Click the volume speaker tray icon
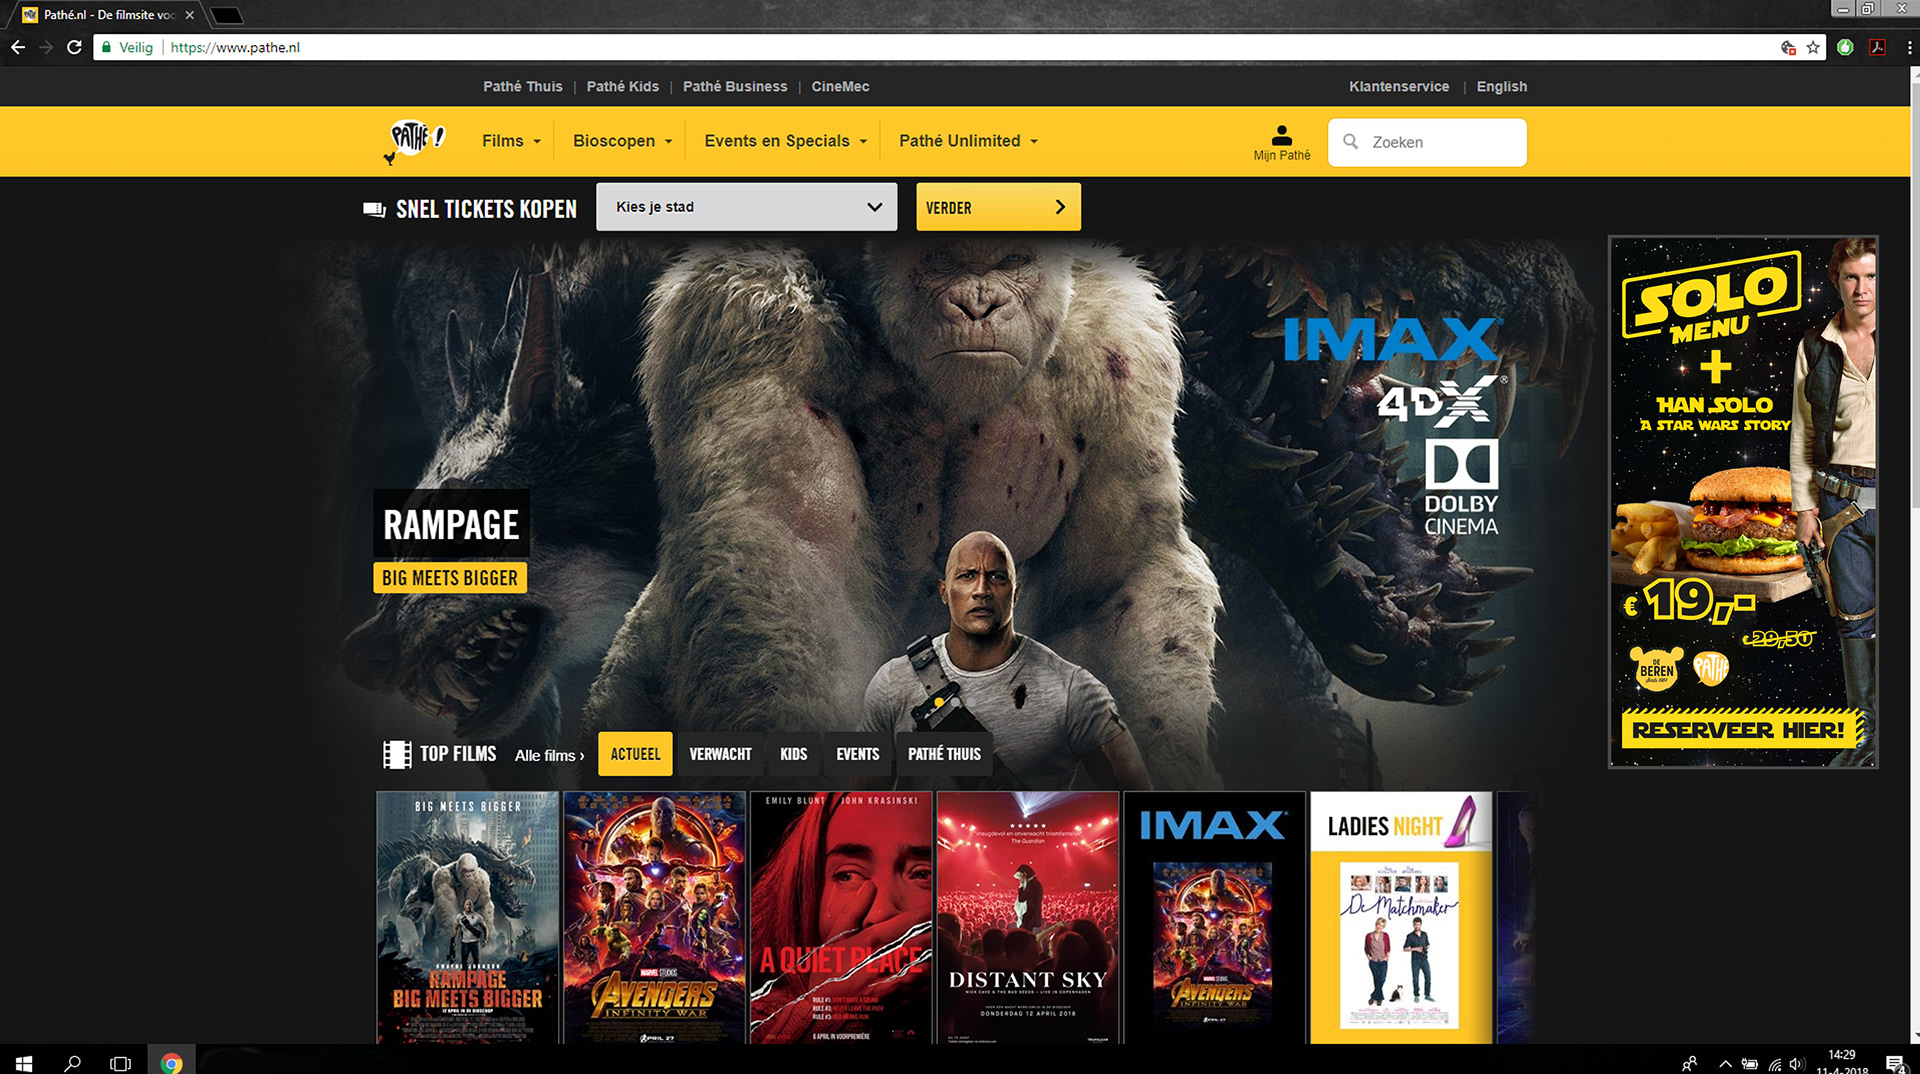 [1797, 1064]
